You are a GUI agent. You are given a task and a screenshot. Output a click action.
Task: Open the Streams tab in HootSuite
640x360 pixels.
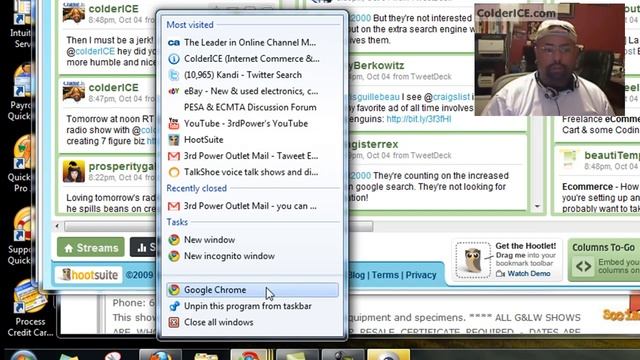(x=91, y=247)
